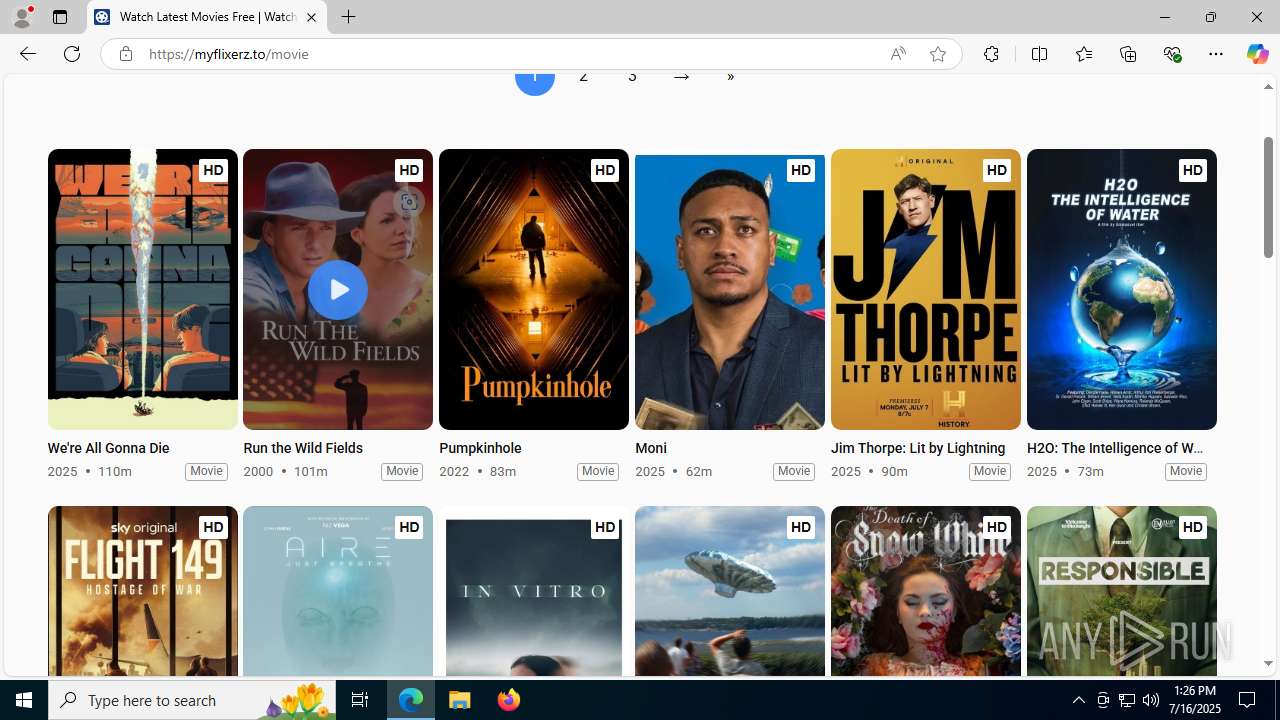The width and height of the screenshot is (1280, 720).
Task: Click H2O: The Intelligence of W... title
Action: (x=1115, y=448)
